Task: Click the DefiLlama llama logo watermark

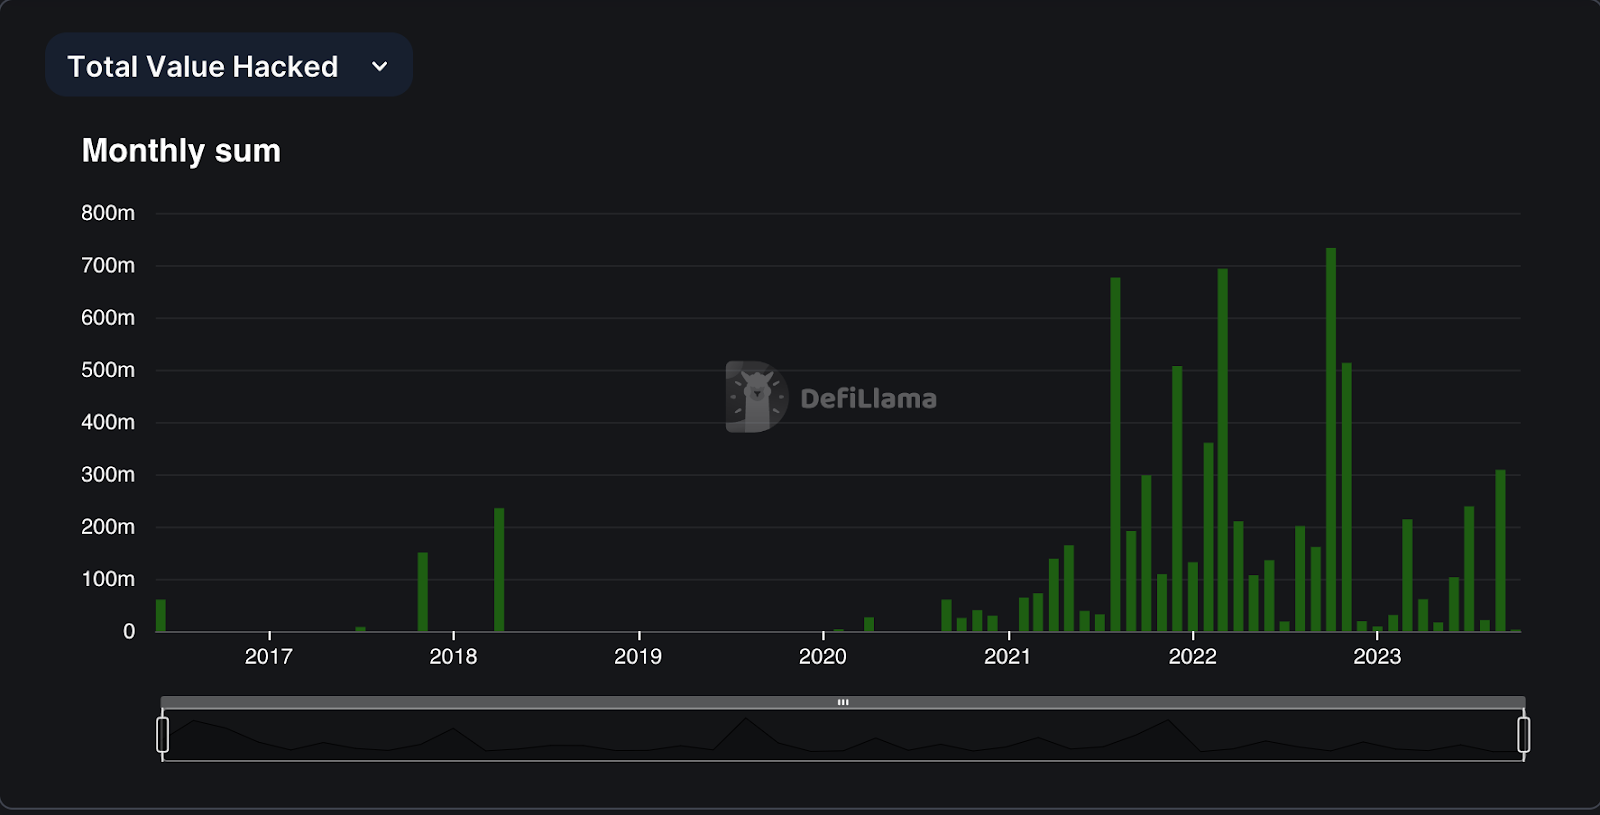Action: [x=755, y=397]
